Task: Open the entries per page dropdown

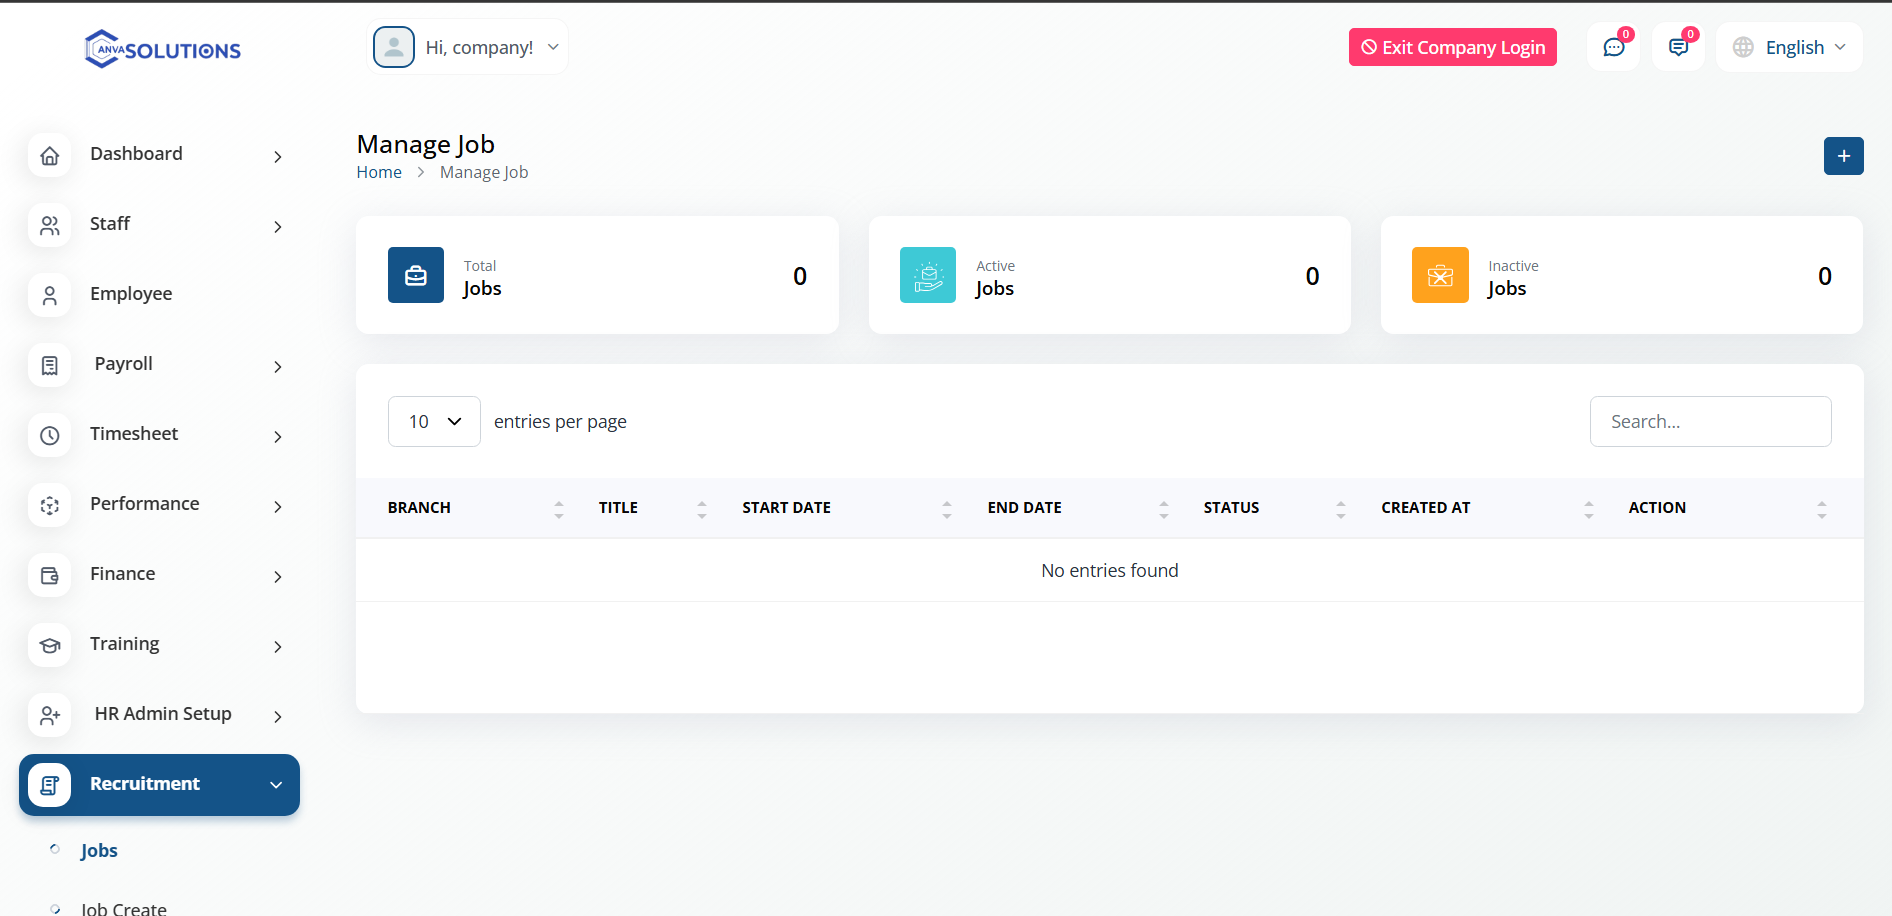Action: tap(434, 422)
